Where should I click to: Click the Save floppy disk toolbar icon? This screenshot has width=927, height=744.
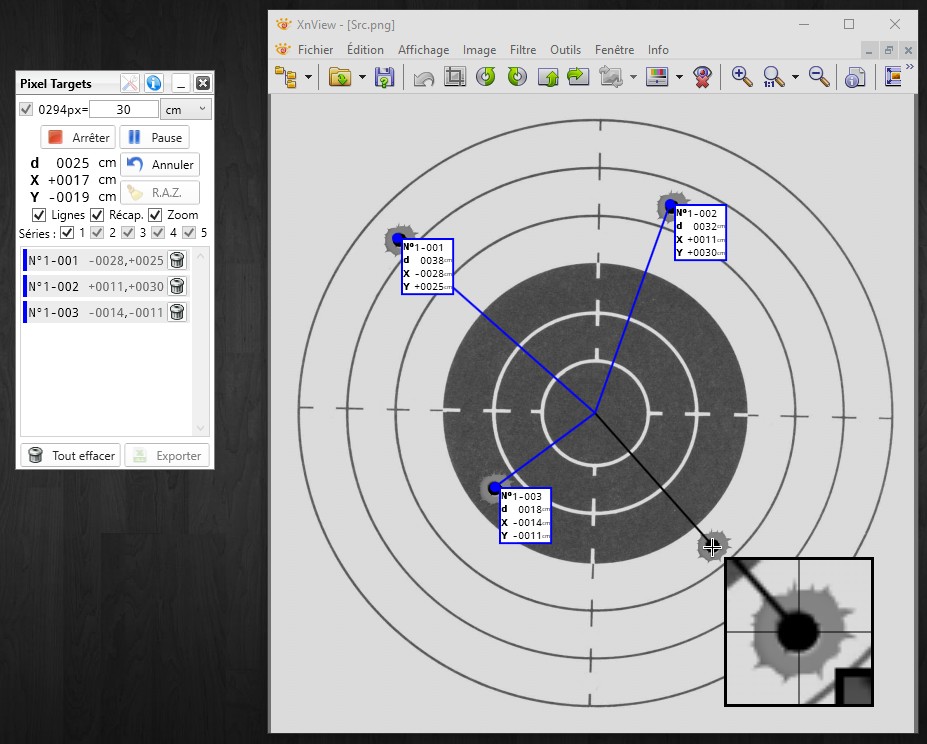(x=384, y=77)
